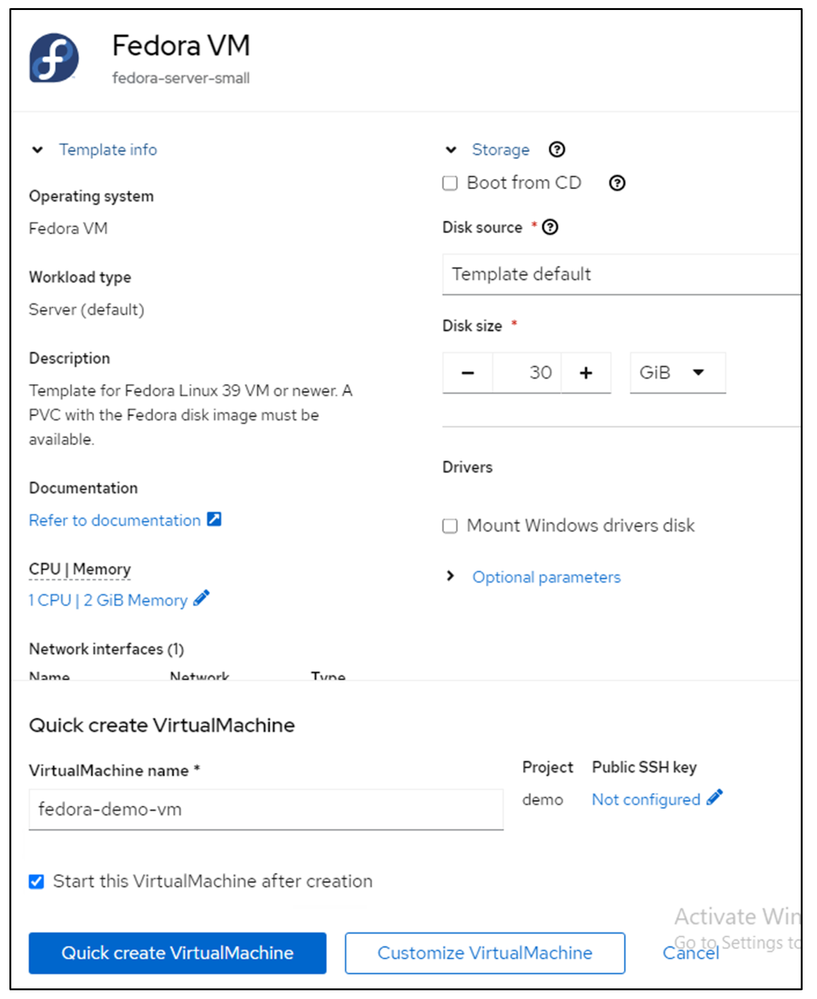Collapse the Template info section

tap(38, 150)
